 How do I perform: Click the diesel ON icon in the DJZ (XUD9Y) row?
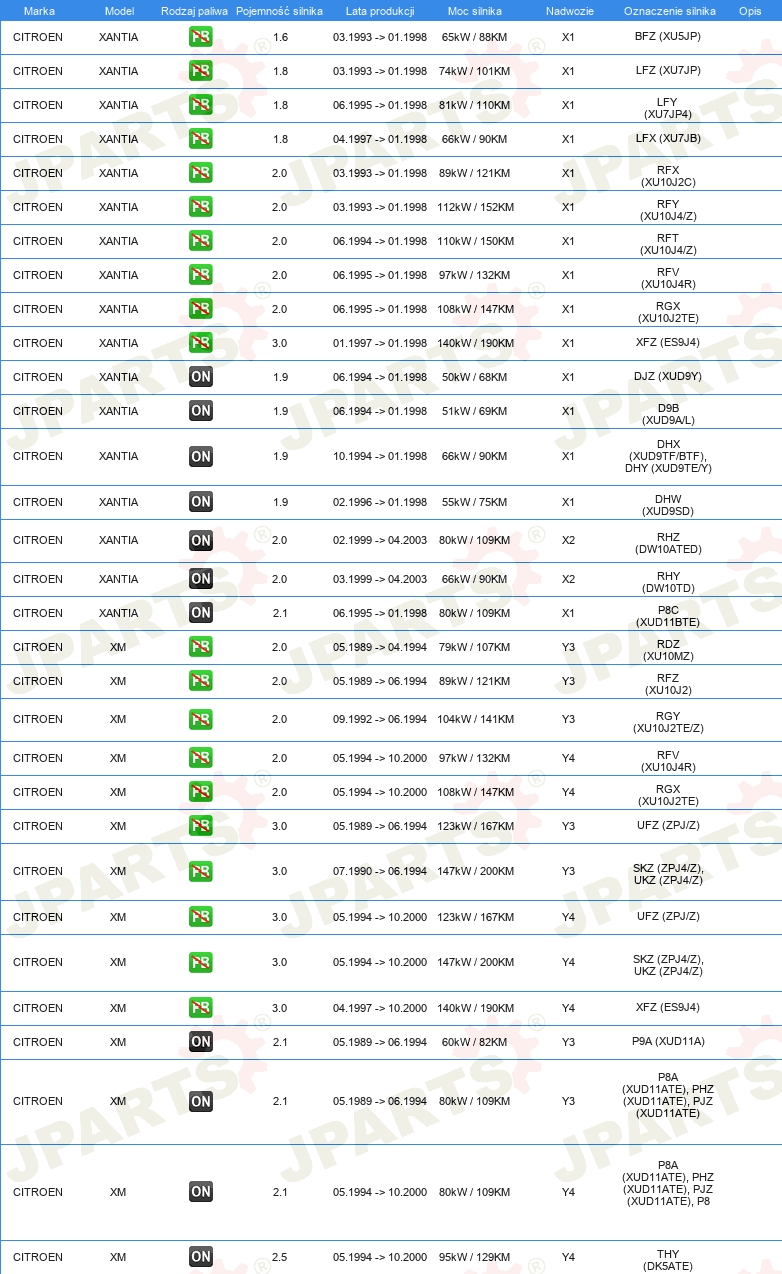click(201, 377)
